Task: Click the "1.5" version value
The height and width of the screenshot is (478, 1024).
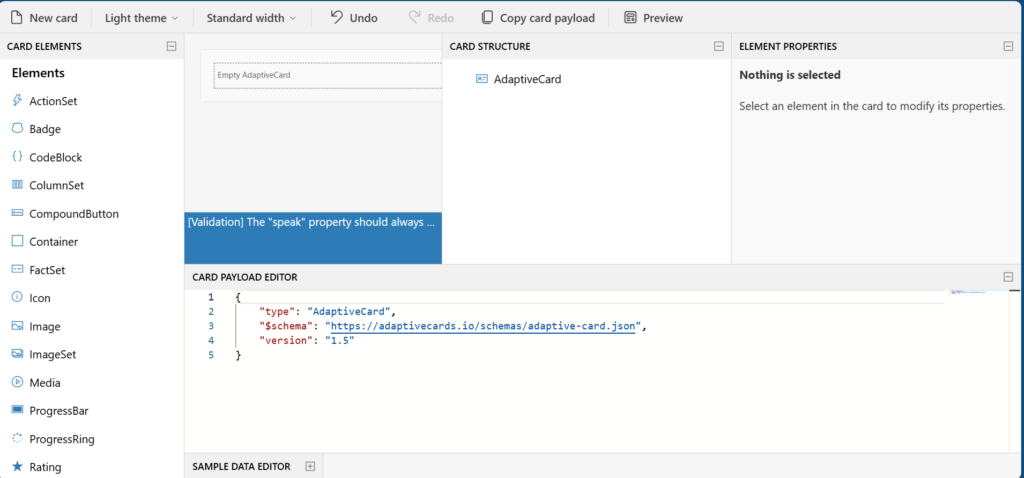Action: [x=340, y=340]
